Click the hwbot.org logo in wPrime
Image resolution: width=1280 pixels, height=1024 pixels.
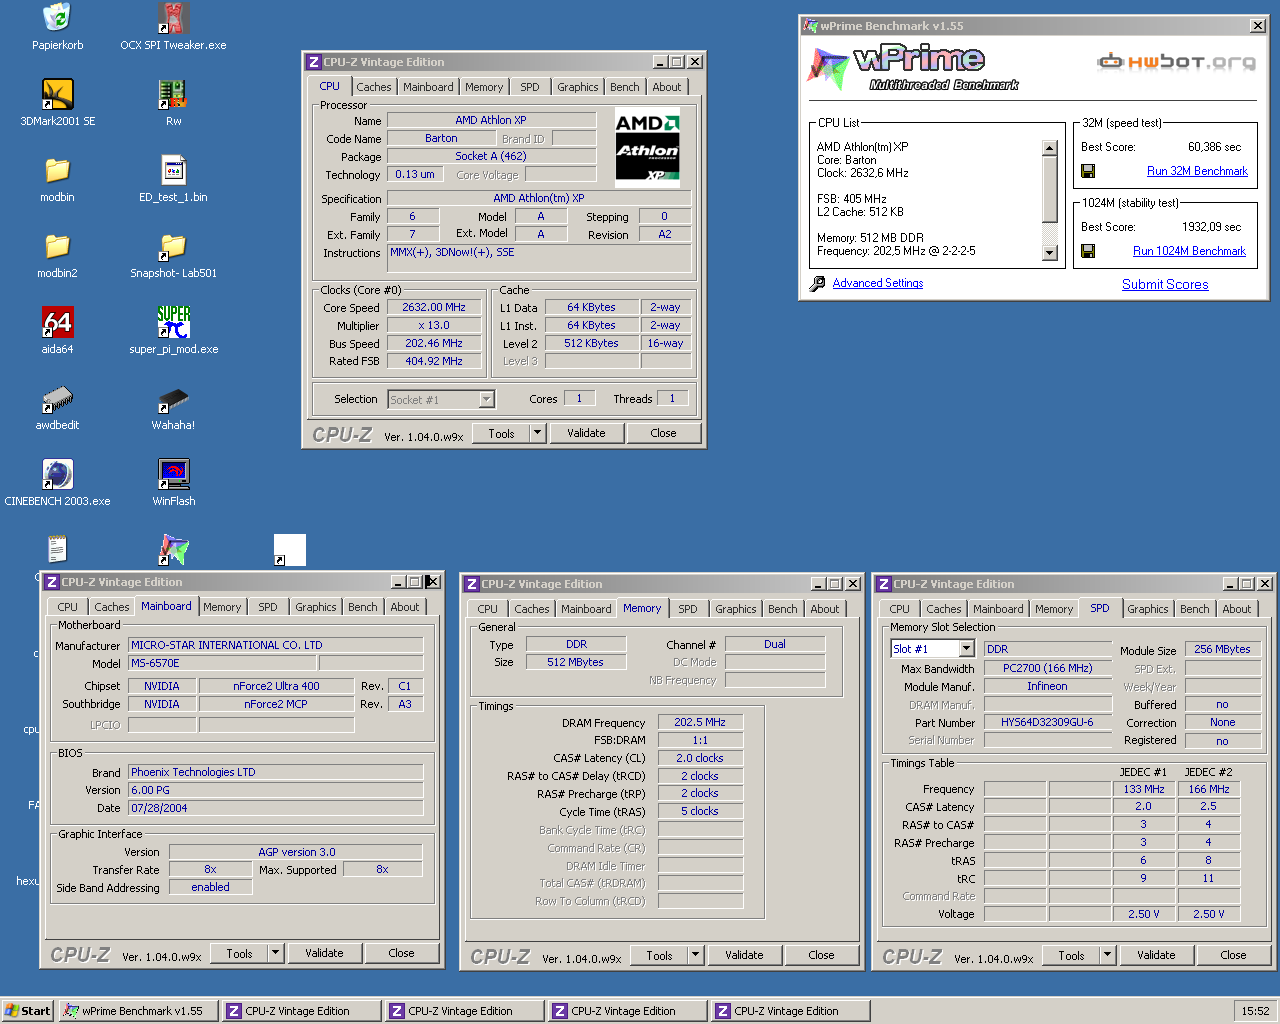1176,62
